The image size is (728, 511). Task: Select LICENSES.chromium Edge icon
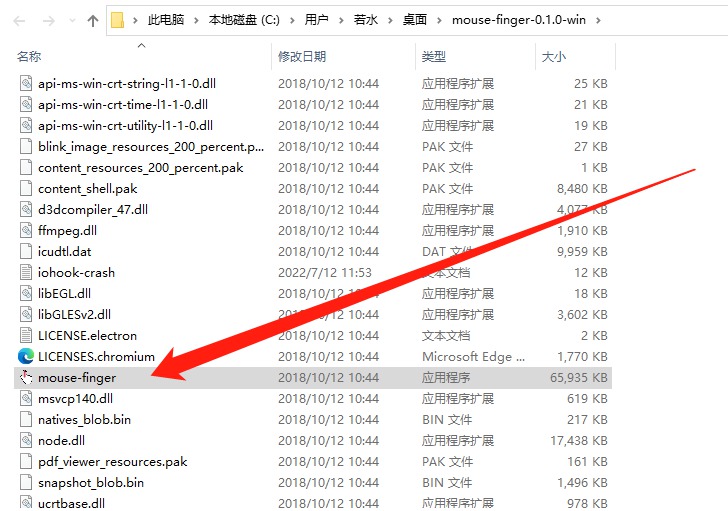coord(26,356)
